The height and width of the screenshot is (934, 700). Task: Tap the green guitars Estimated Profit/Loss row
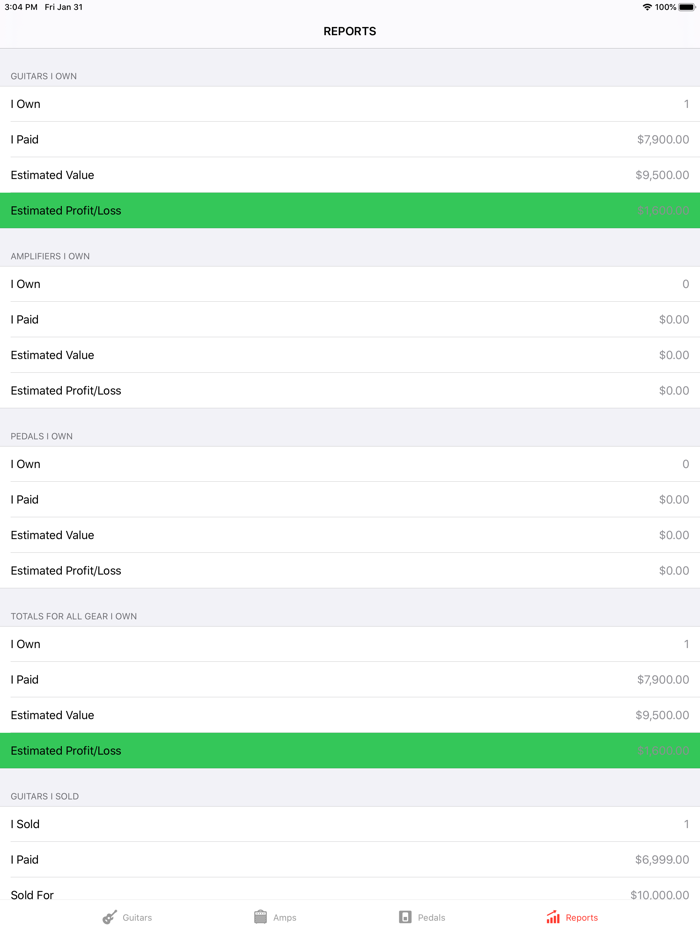click(x=350, y=211)
